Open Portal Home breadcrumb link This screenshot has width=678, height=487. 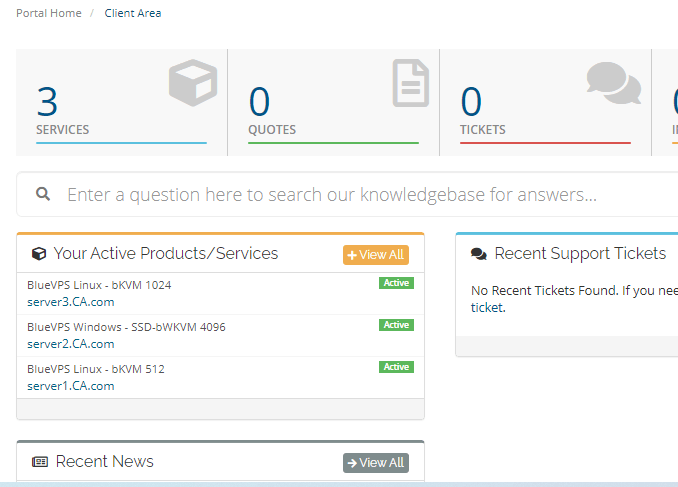[x=49, y=13]
